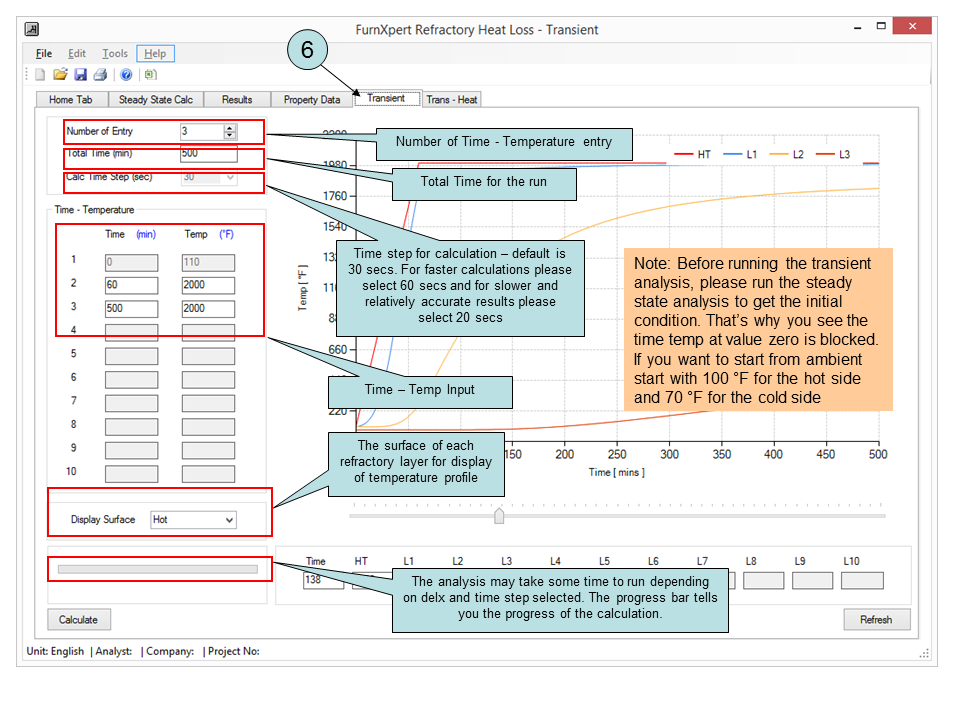Image resolution: width=960 pixels, height=720 pixels.
Task: Decrease Number of Entry with the down arrow
Action: (230, 135)
